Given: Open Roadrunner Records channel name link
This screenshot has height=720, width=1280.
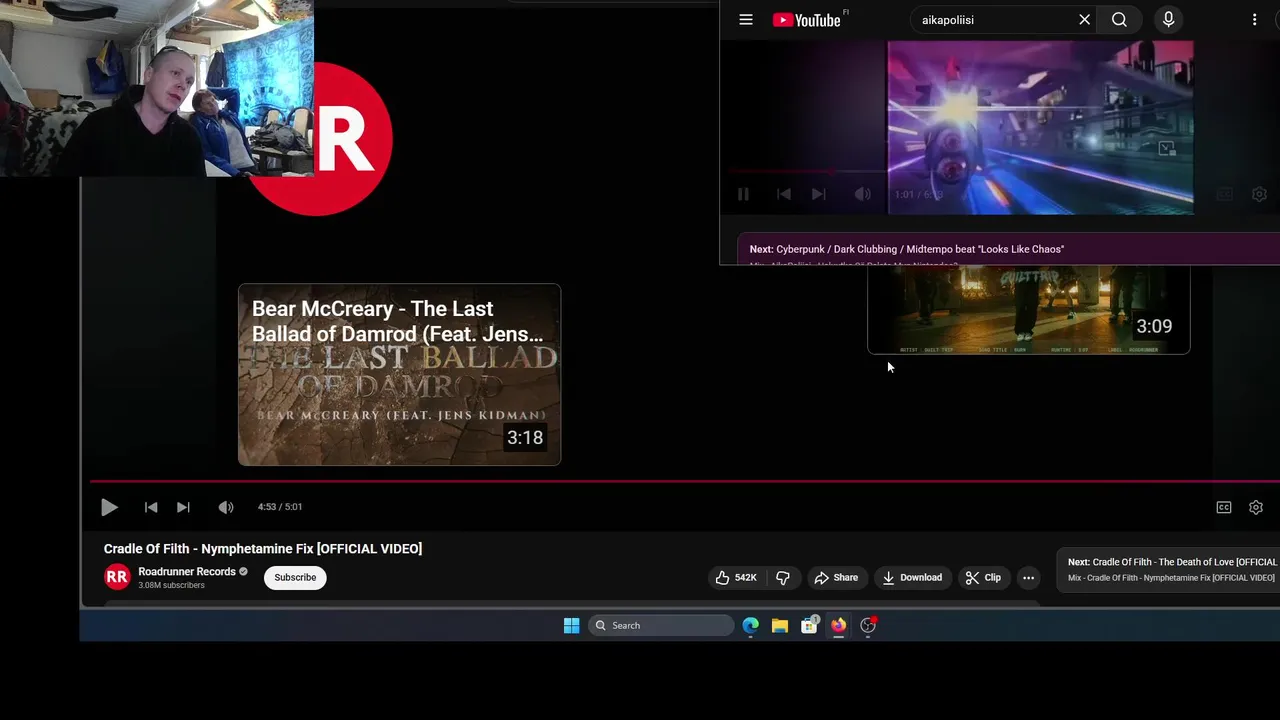Looking at the screenshot, I should (187, 571).
